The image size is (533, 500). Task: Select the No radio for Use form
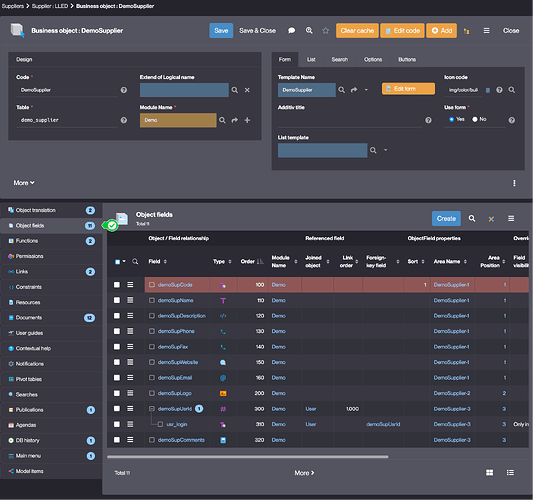point(475,119)
